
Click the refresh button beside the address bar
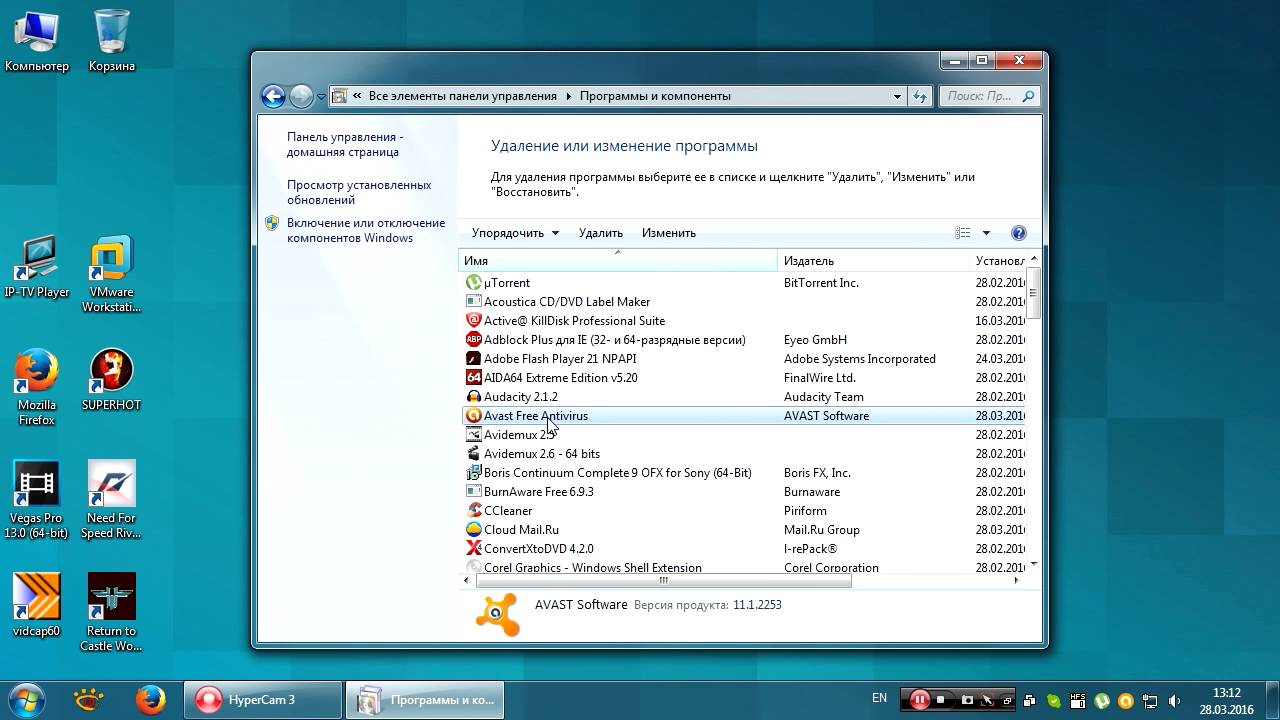tap(921, 97)
